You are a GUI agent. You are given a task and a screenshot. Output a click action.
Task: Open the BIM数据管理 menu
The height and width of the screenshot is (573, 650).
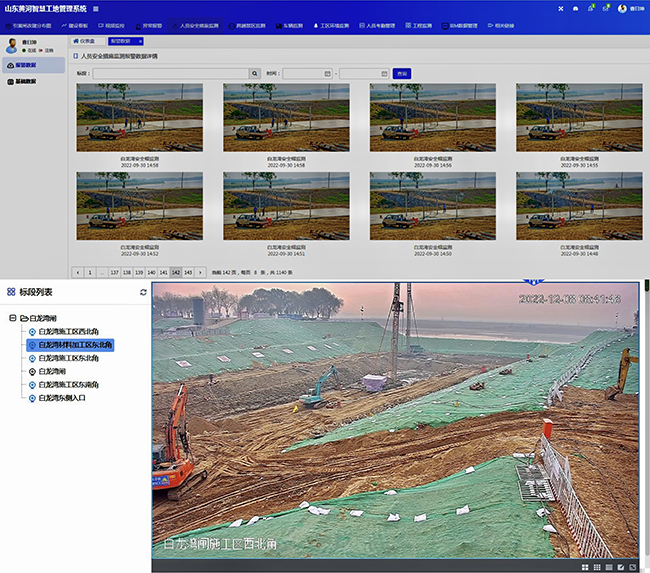click(459, 26)
